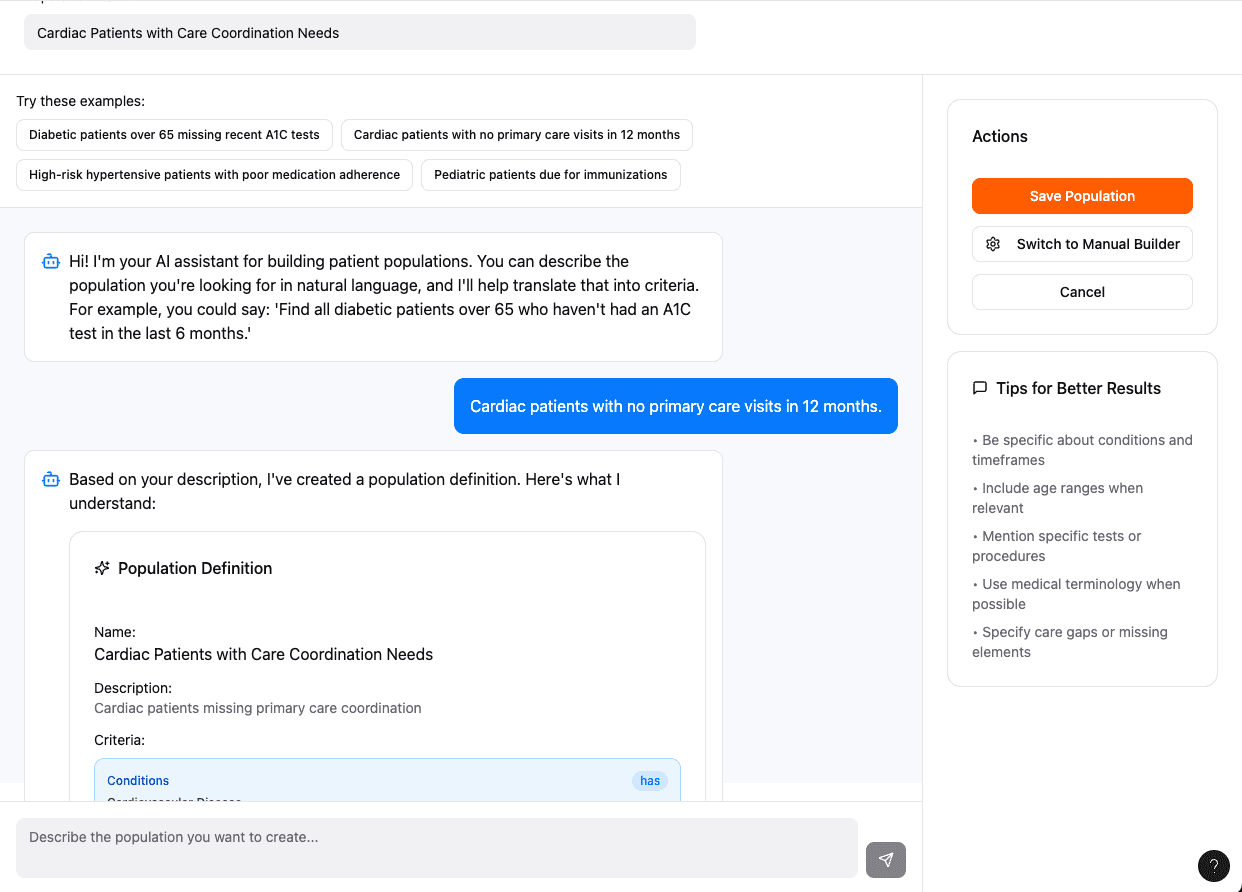The height and width of the screenshot is (892, 1242).
Task: Click the Conditions criteria card label
Action: [x=138, y=781]
